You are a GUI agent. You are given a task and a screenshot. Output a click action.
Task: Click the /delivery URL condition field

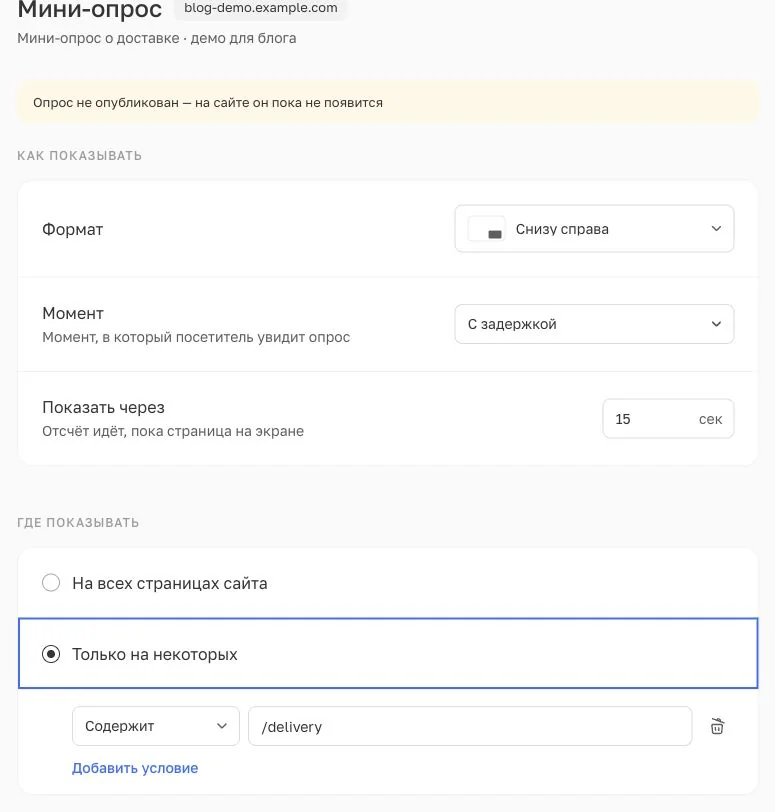click(470, 726)
